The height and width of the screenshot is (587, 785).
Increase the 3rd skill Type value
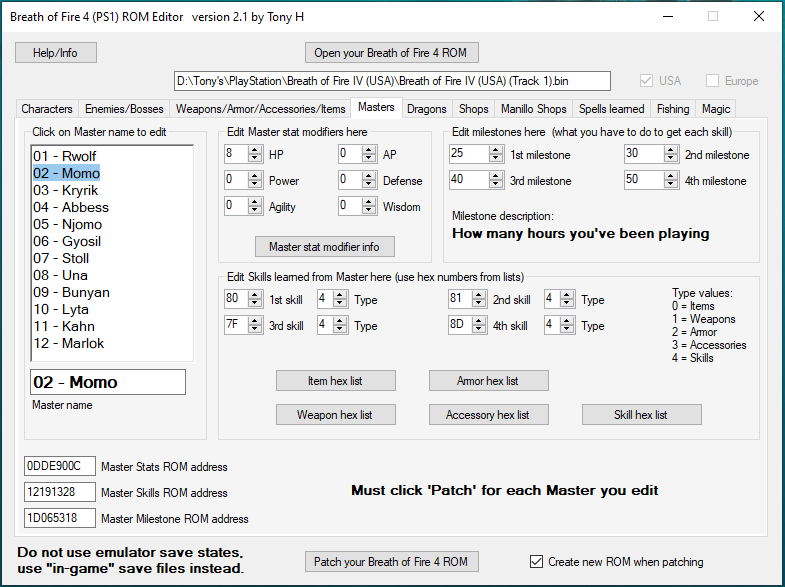(x=340, y=321)
